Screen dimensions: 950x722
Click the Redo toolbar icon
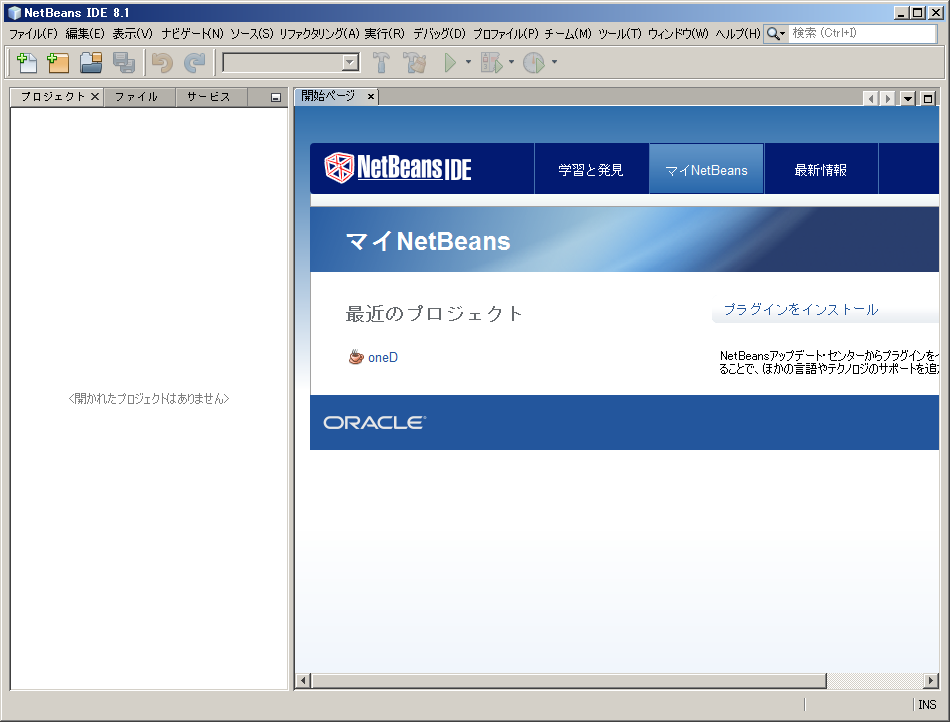[x=194, y=62]
